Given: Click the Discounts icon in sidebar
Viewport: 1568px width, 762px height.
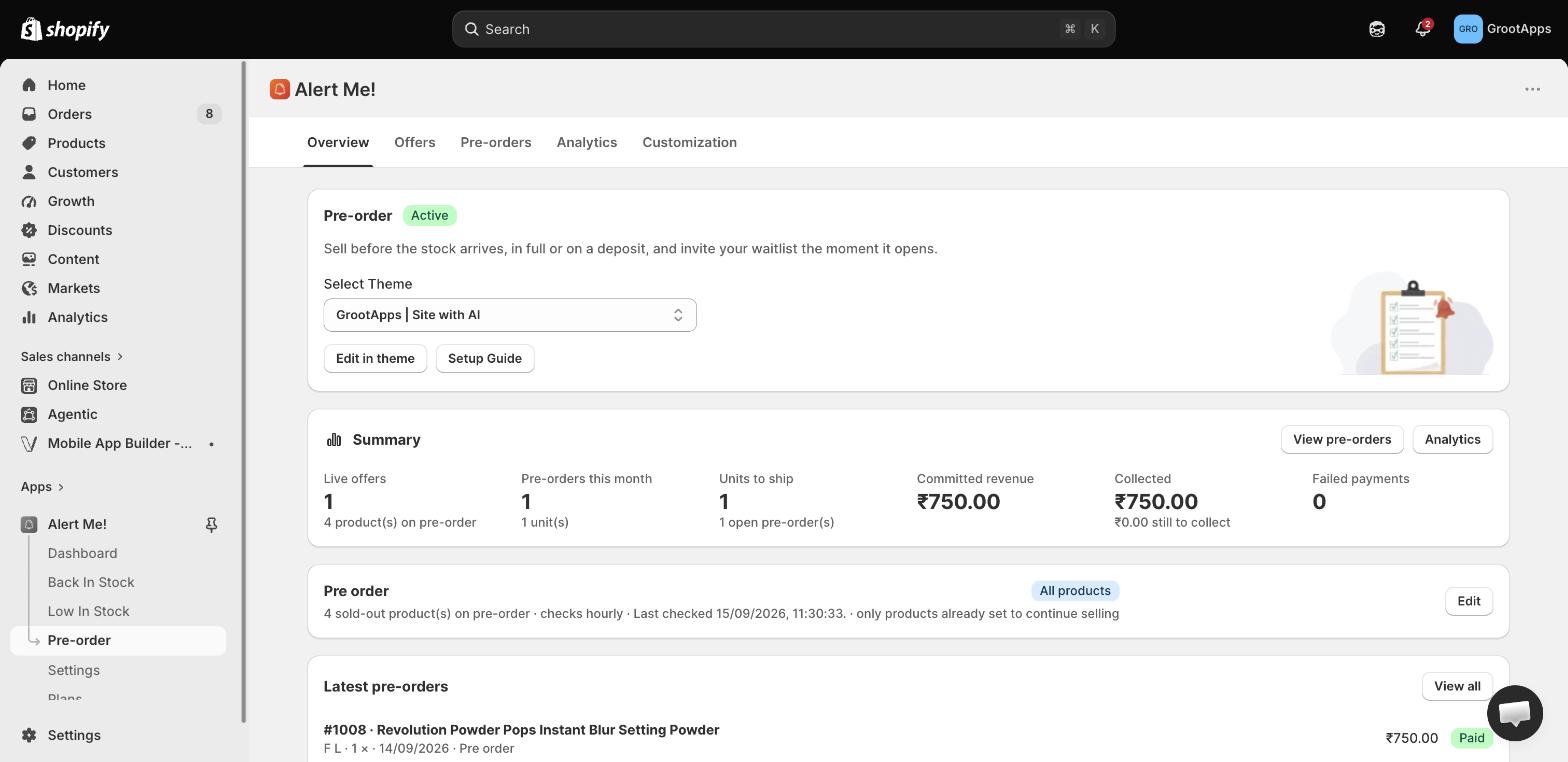Looking at the screenshot, I should click(29, 230).
